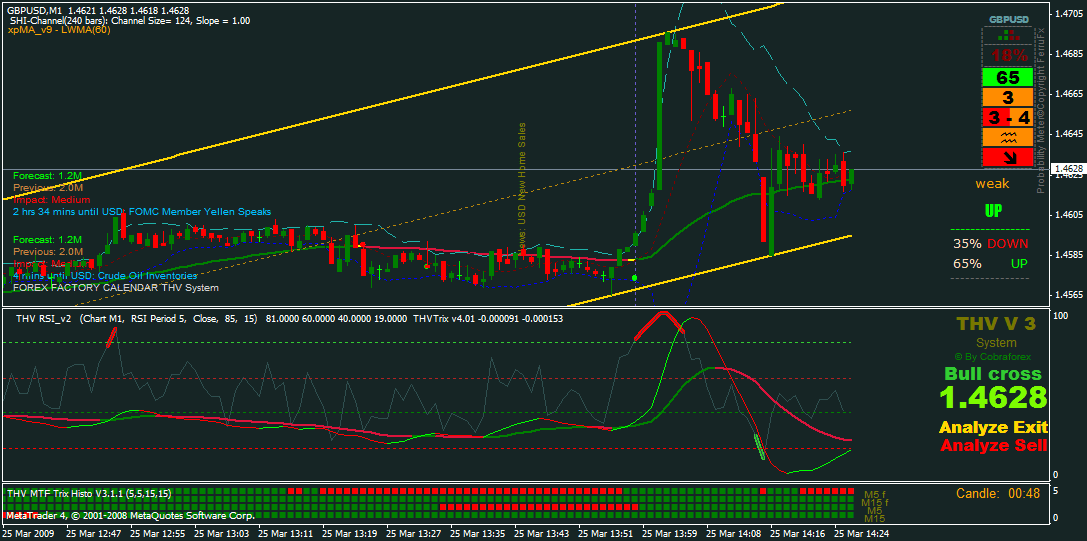Click the '25 Mar 2009' time axis label

27,535
